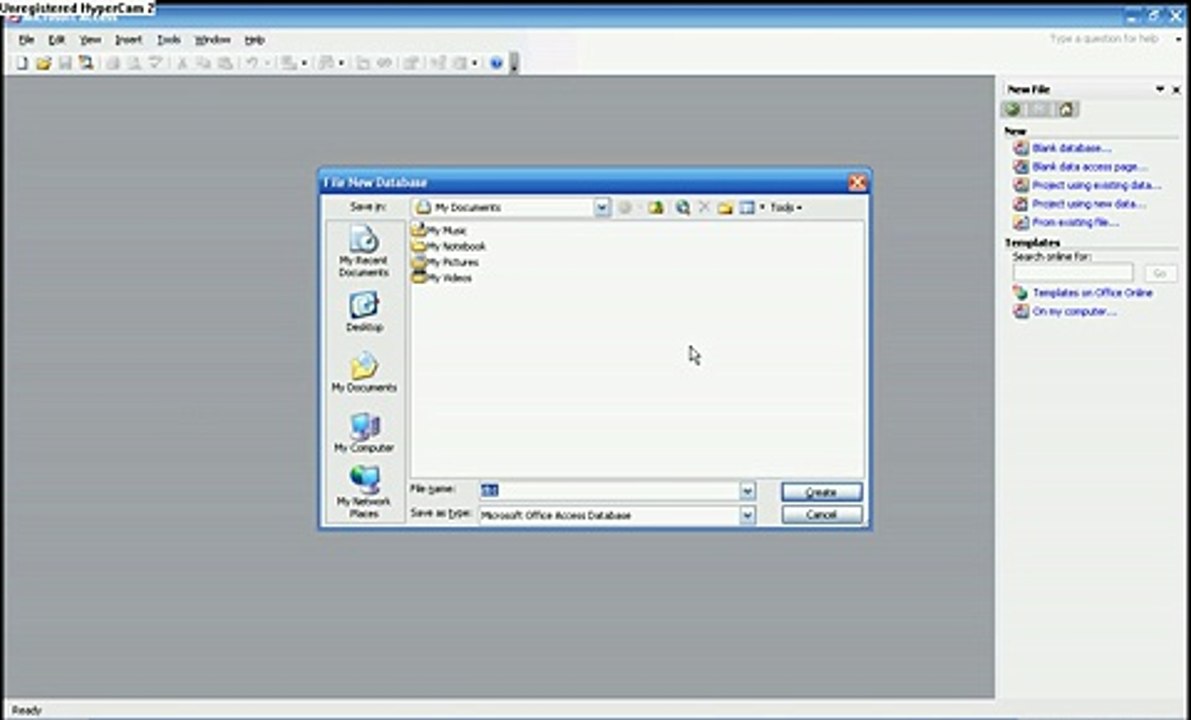Click the Blank database link
The width and height of the screenshot is (1191, 720).
coord(1071,148)
